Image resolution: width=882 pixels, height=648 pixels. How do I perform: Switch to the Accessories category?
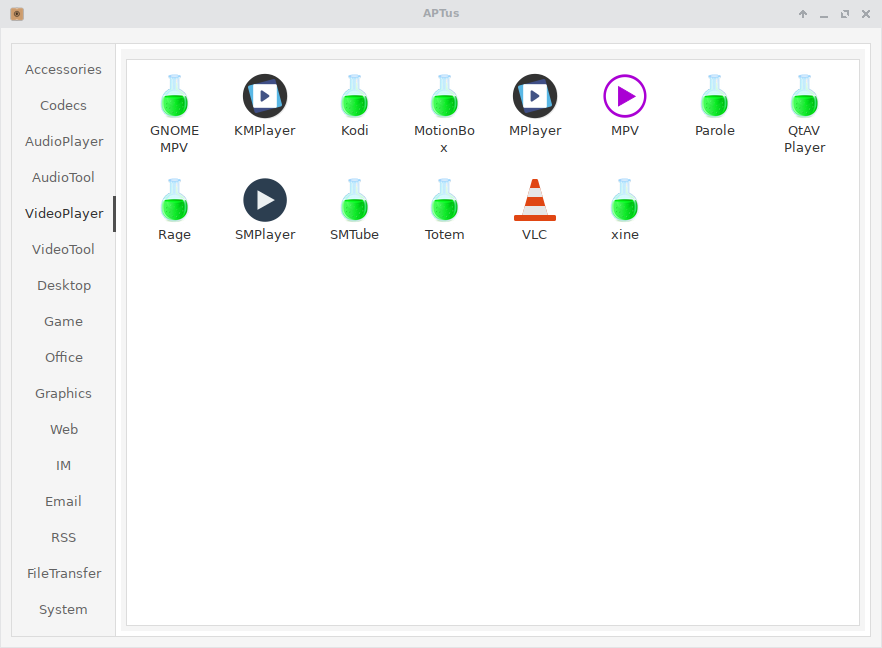click(x=64, y=69)
